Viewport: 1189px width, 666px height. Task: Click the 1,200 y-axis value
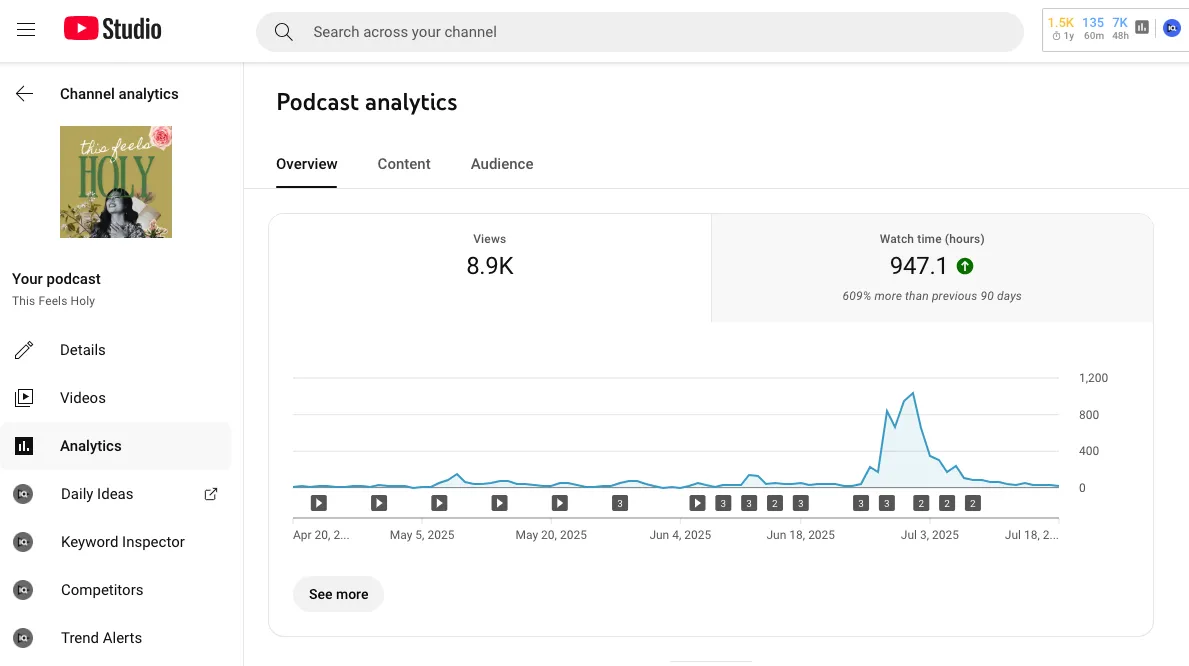[x=1093, y=378]
